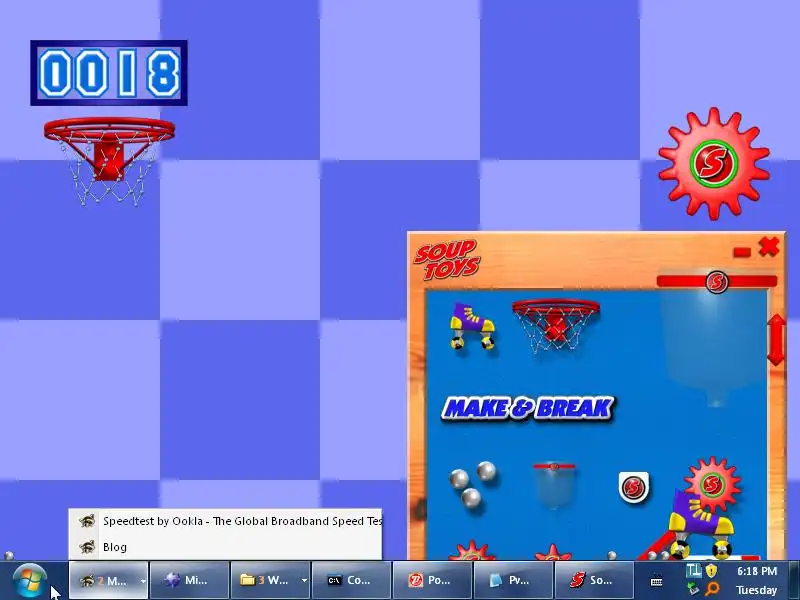
Task: Expand the browser group dropdown arrow
Action: point(143,581)
